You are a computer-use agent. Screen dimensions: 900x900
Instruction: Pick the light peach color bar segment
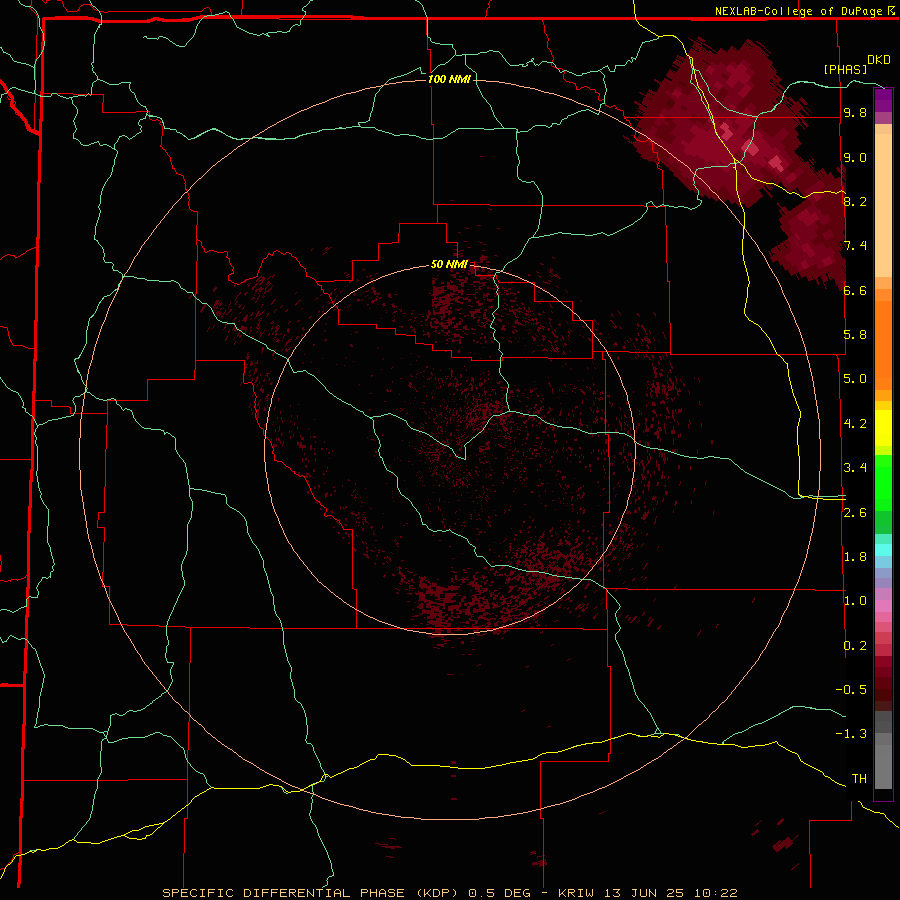coord(883,207)
